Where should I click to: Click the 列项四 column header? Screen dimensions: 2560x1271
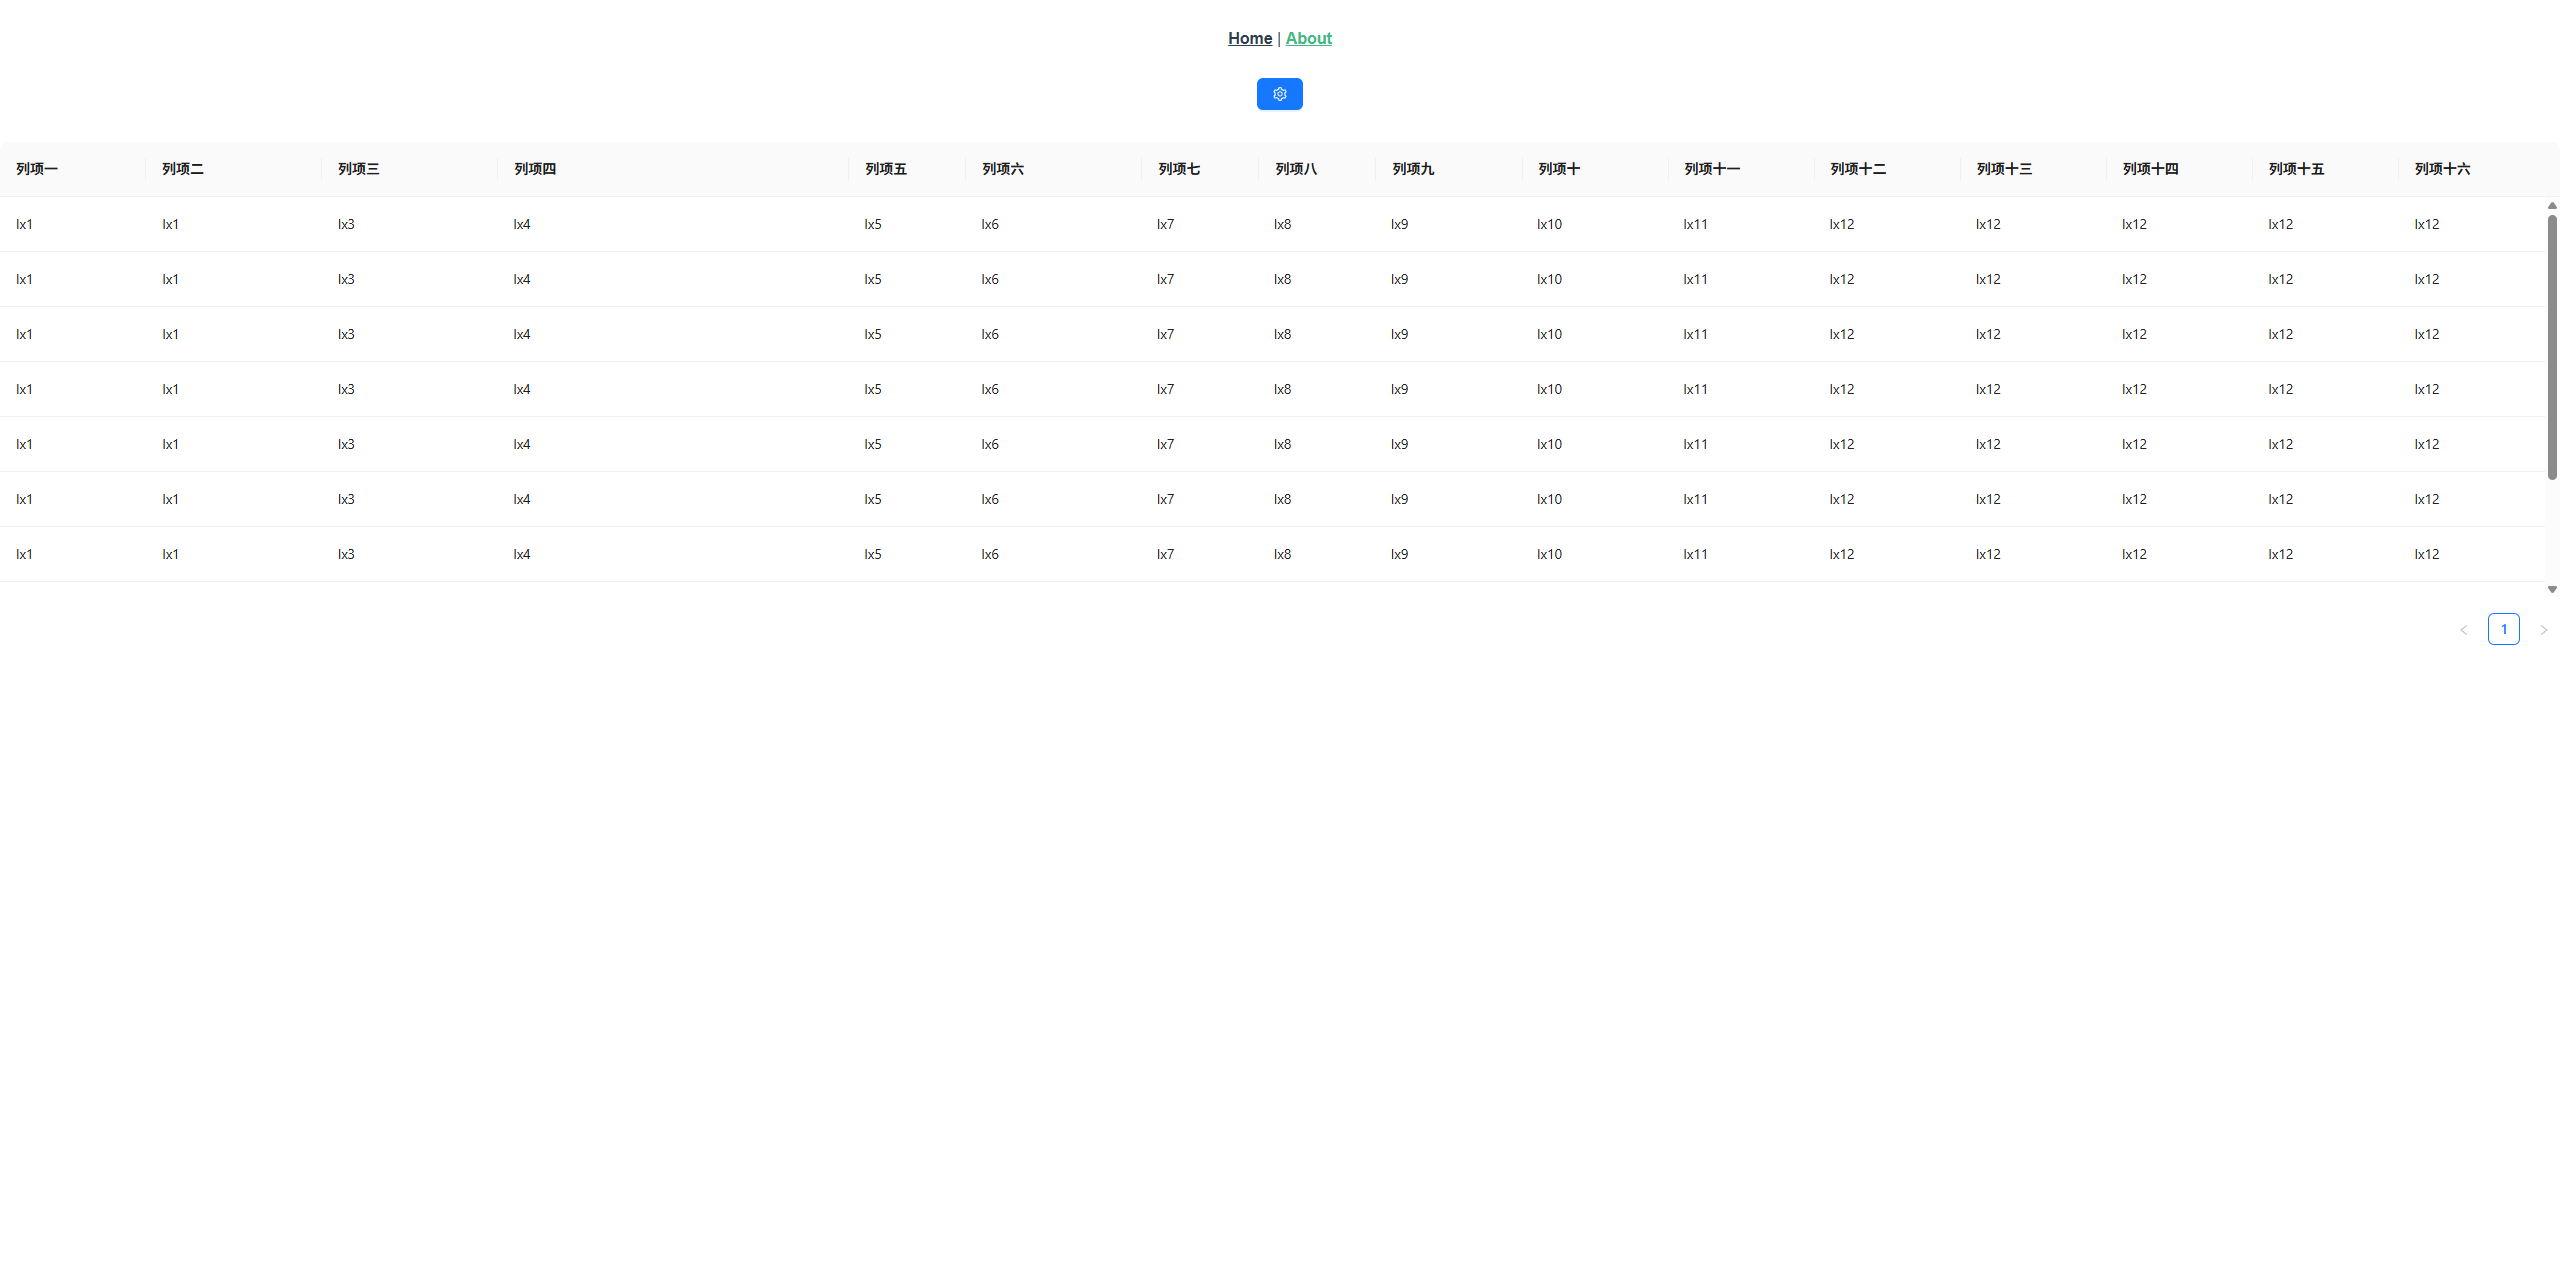pyautogui.click(x=535, y=169)
